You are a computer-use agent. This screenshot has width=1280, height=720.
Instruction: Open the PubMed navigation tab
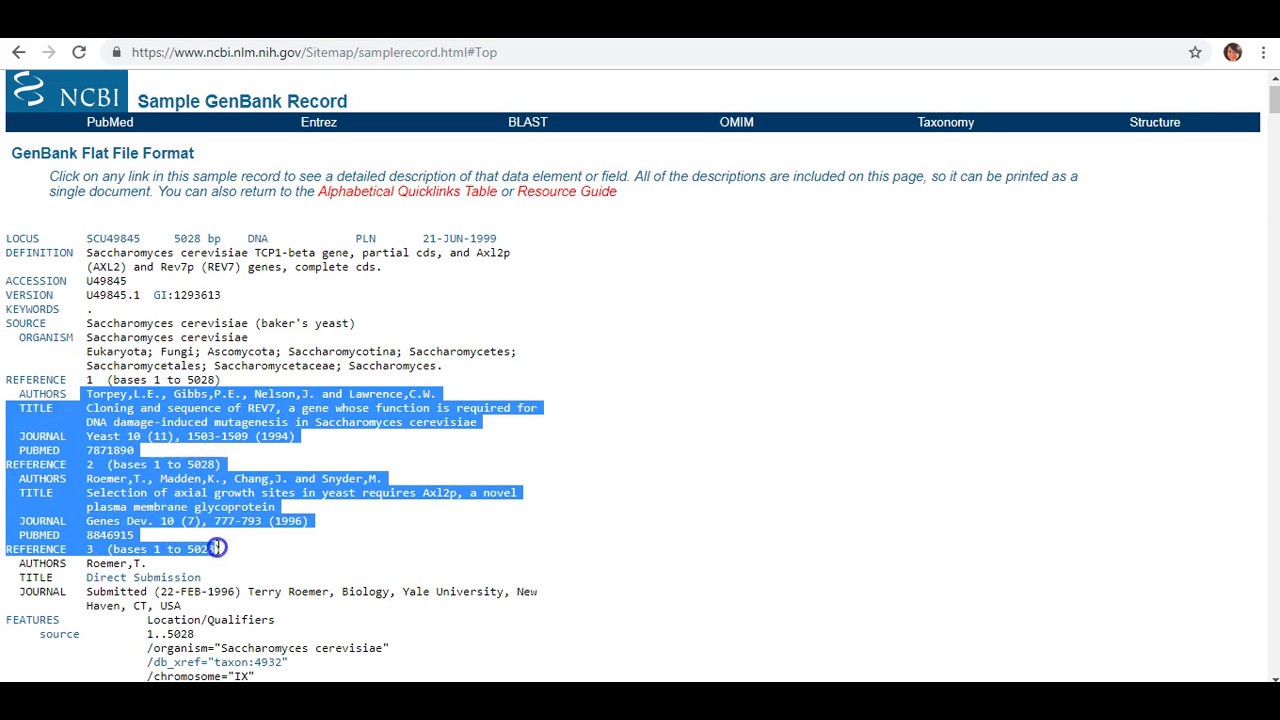pos(110,122)
